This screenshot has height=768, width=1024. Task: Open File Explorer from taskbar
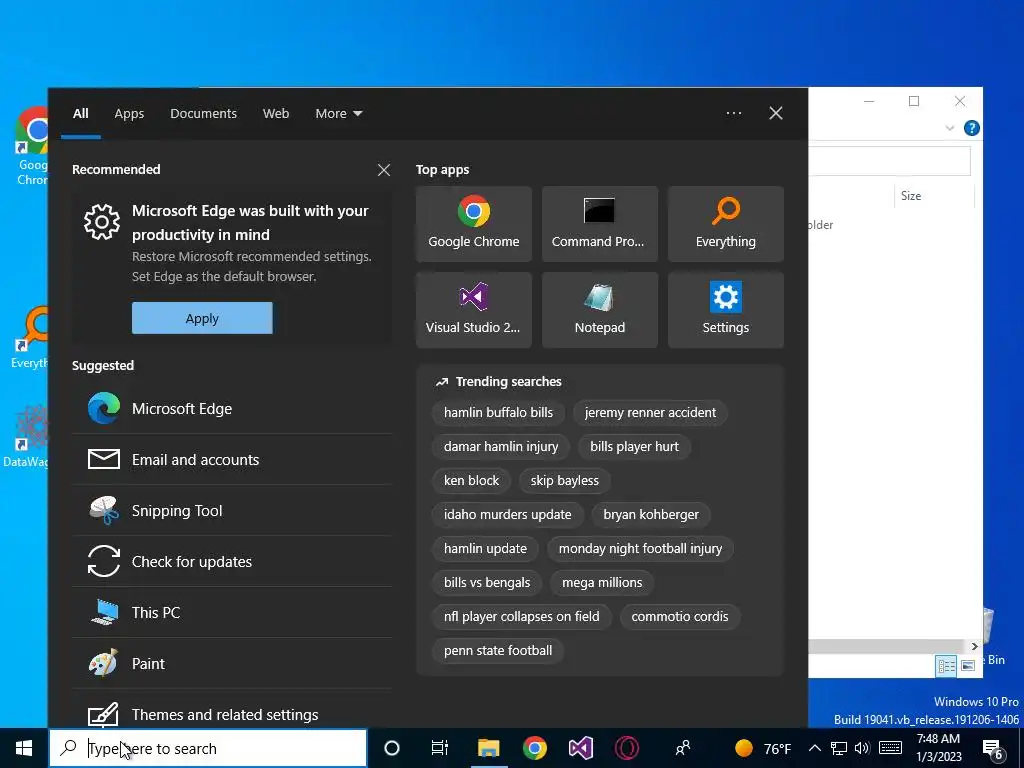coord(488,748)
